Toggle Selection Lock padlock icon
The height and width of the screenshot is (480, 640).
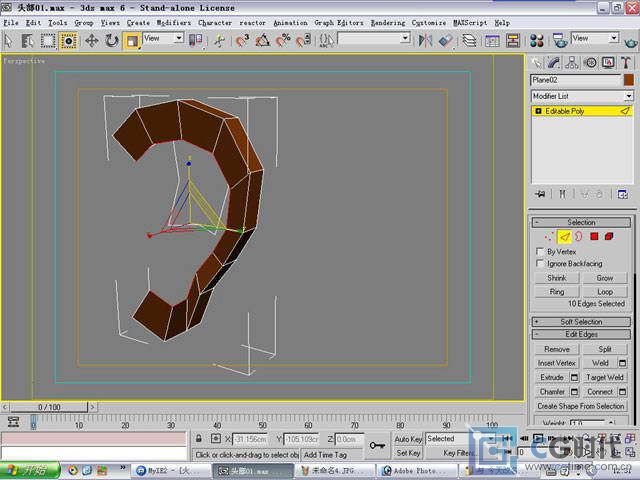[x=198, y=439]
